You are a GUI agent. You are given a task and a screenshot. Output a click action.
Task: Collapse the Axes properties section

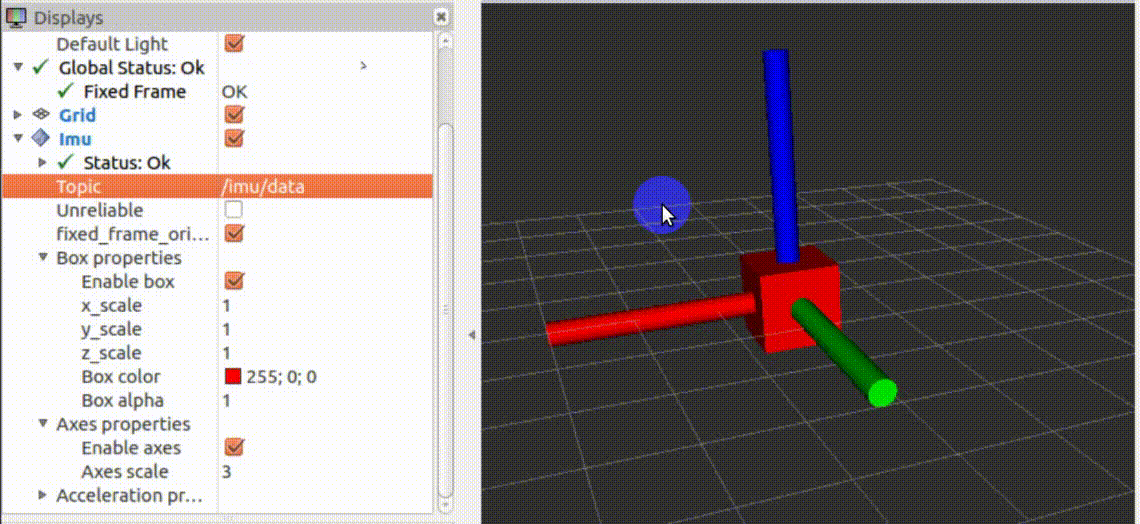click(43, 423)
